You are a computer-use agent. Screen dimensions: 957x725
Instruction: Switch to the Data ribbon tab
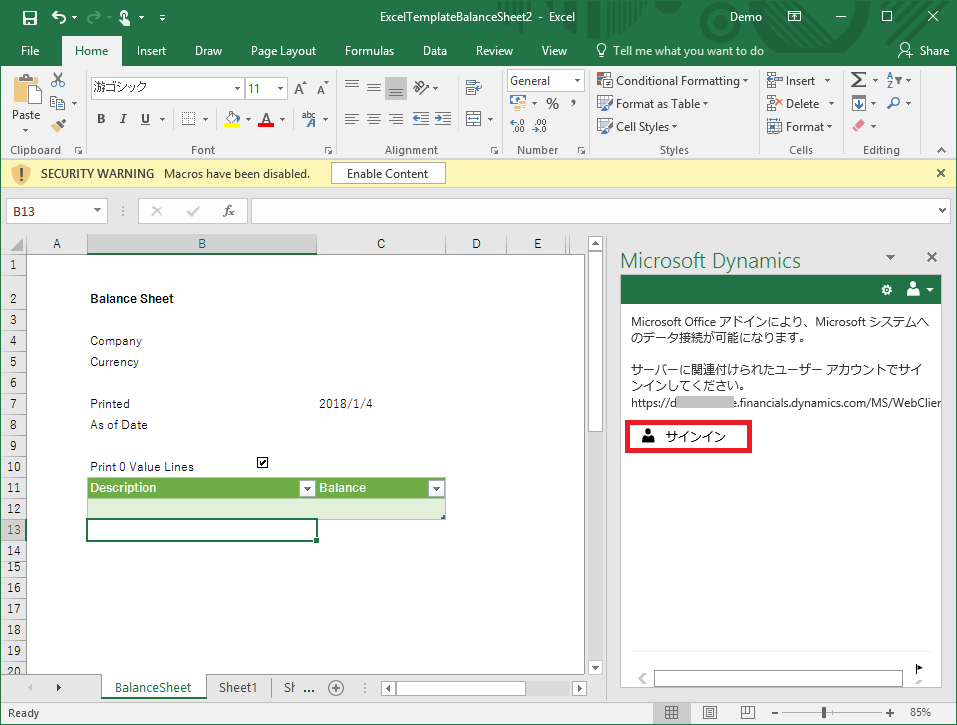[435, 51]
